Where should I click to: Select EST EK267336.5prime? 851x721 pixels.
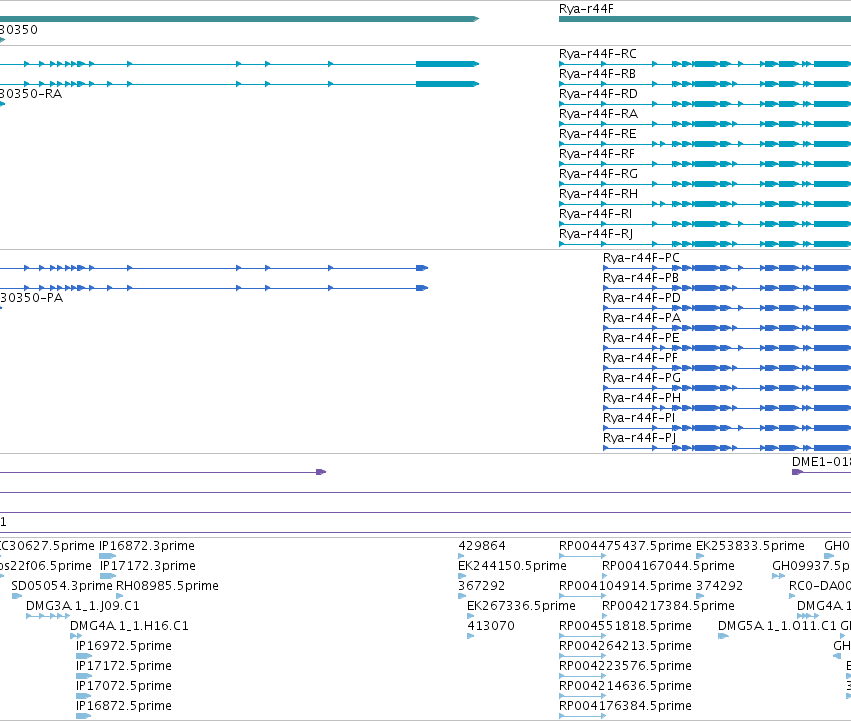[522, 606]
